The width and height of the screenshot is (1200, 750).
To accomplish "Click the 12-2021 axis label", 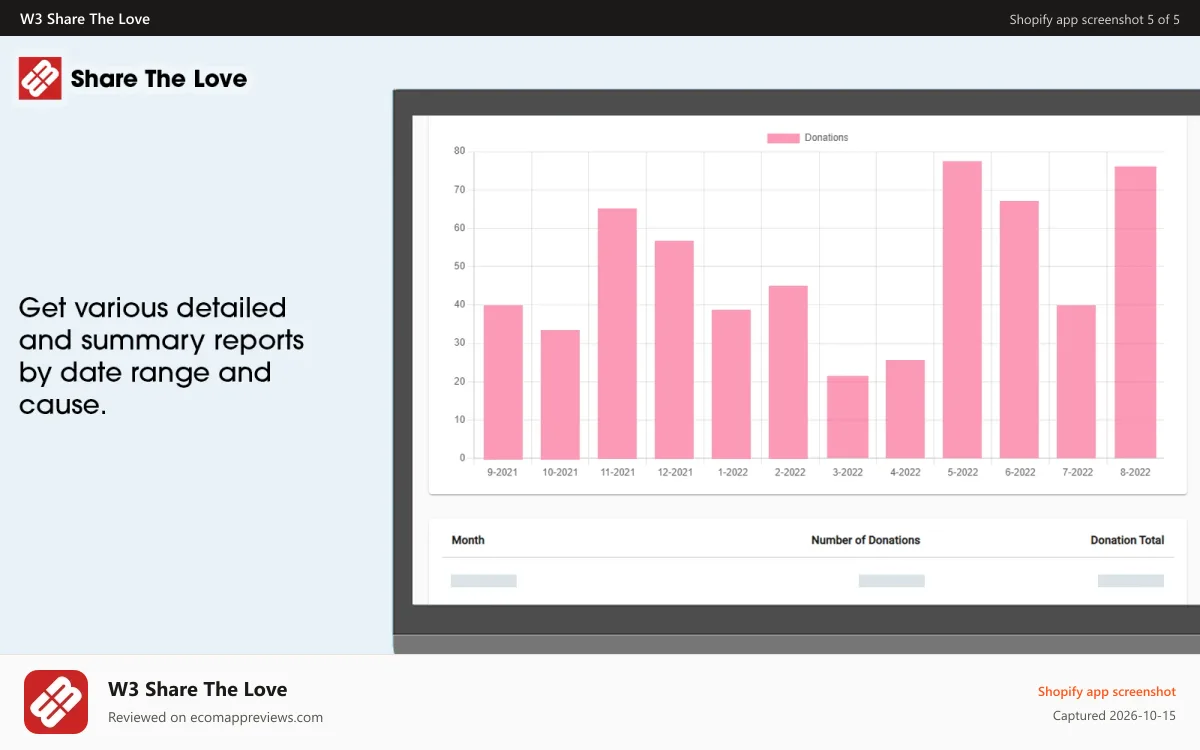I will tap(674, 472).
